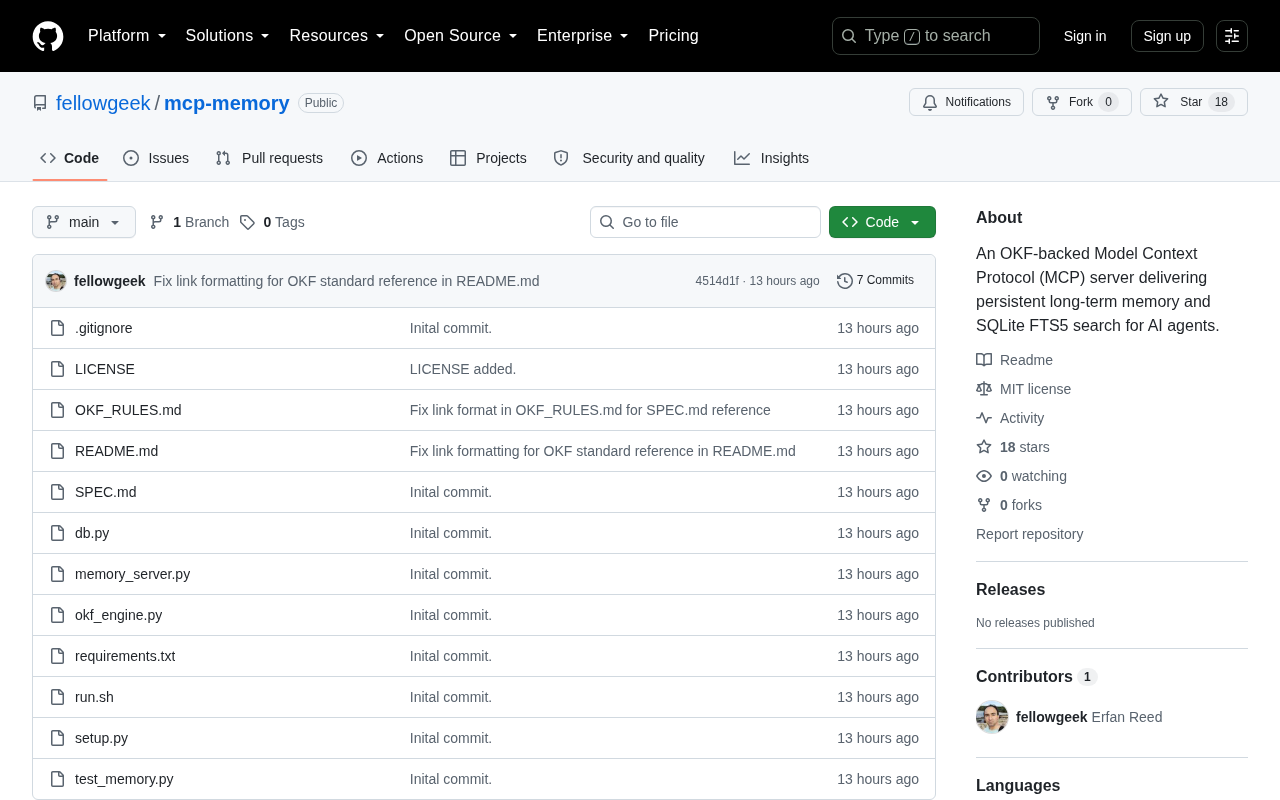Open 'Fix link format in OKF_RULES.md' commit message
This screenshot has width=1280, height=800.
(x=590, y=410)
